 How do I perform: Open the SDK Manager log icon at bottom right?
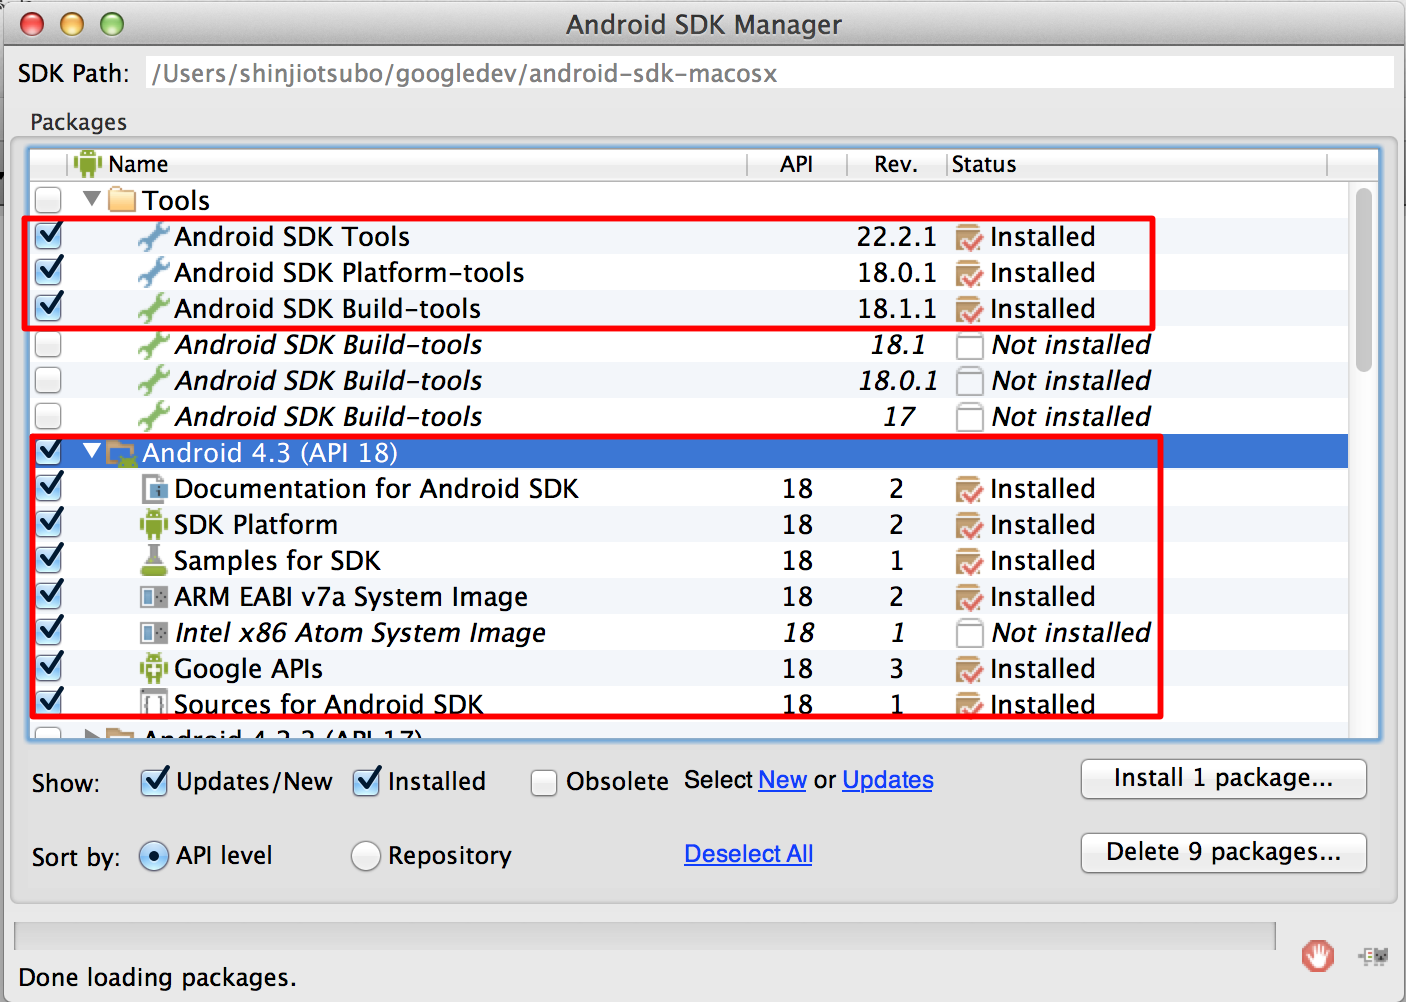click(1373, 956)
